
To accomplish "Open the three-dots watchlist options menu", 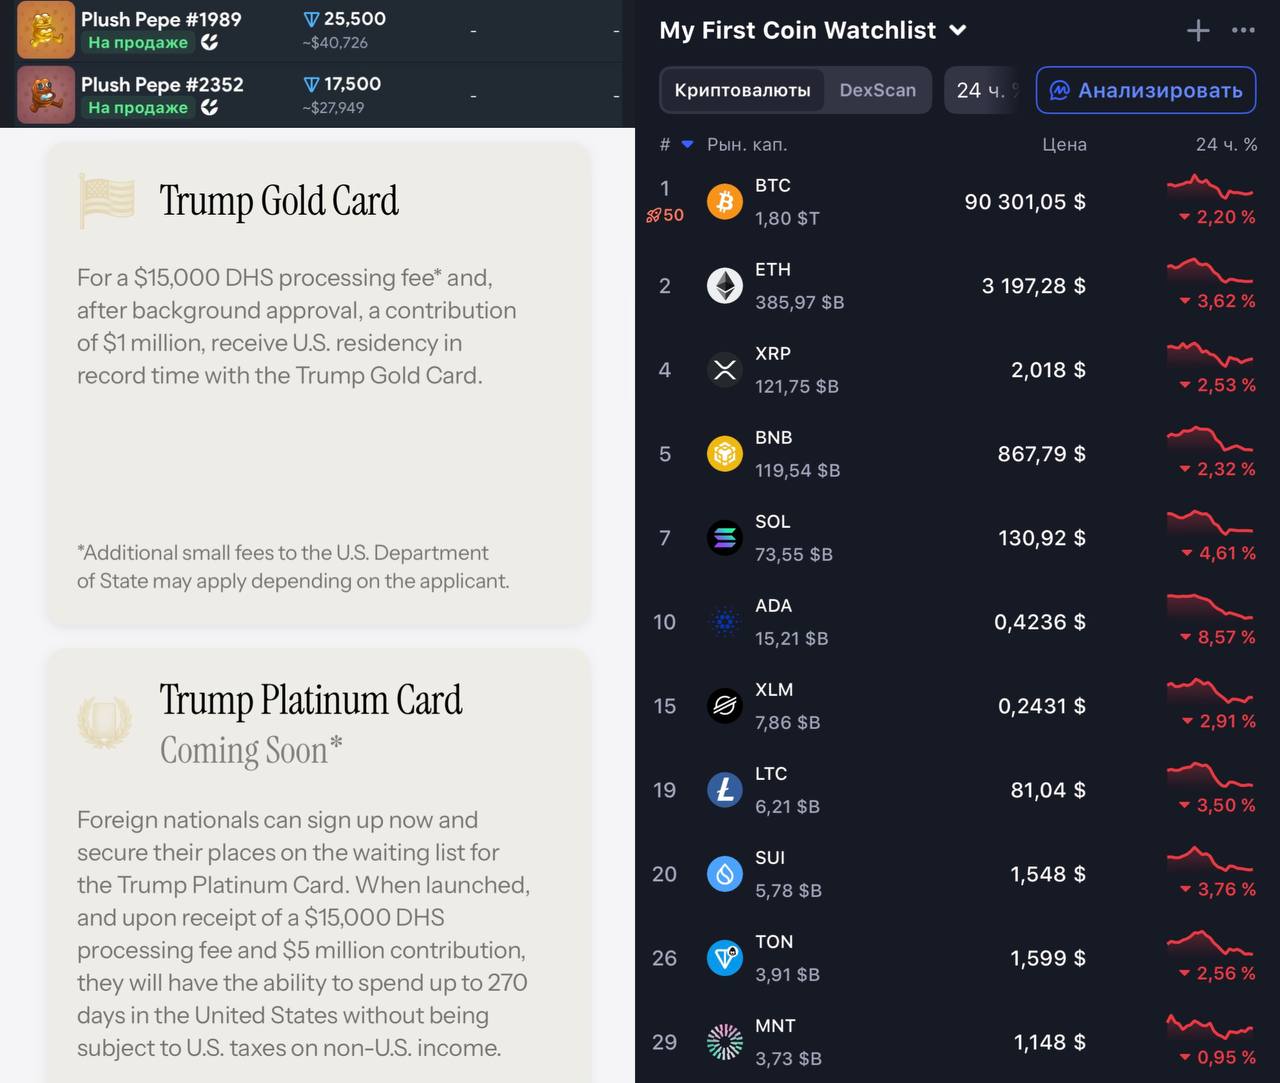I will [1243, 30].
